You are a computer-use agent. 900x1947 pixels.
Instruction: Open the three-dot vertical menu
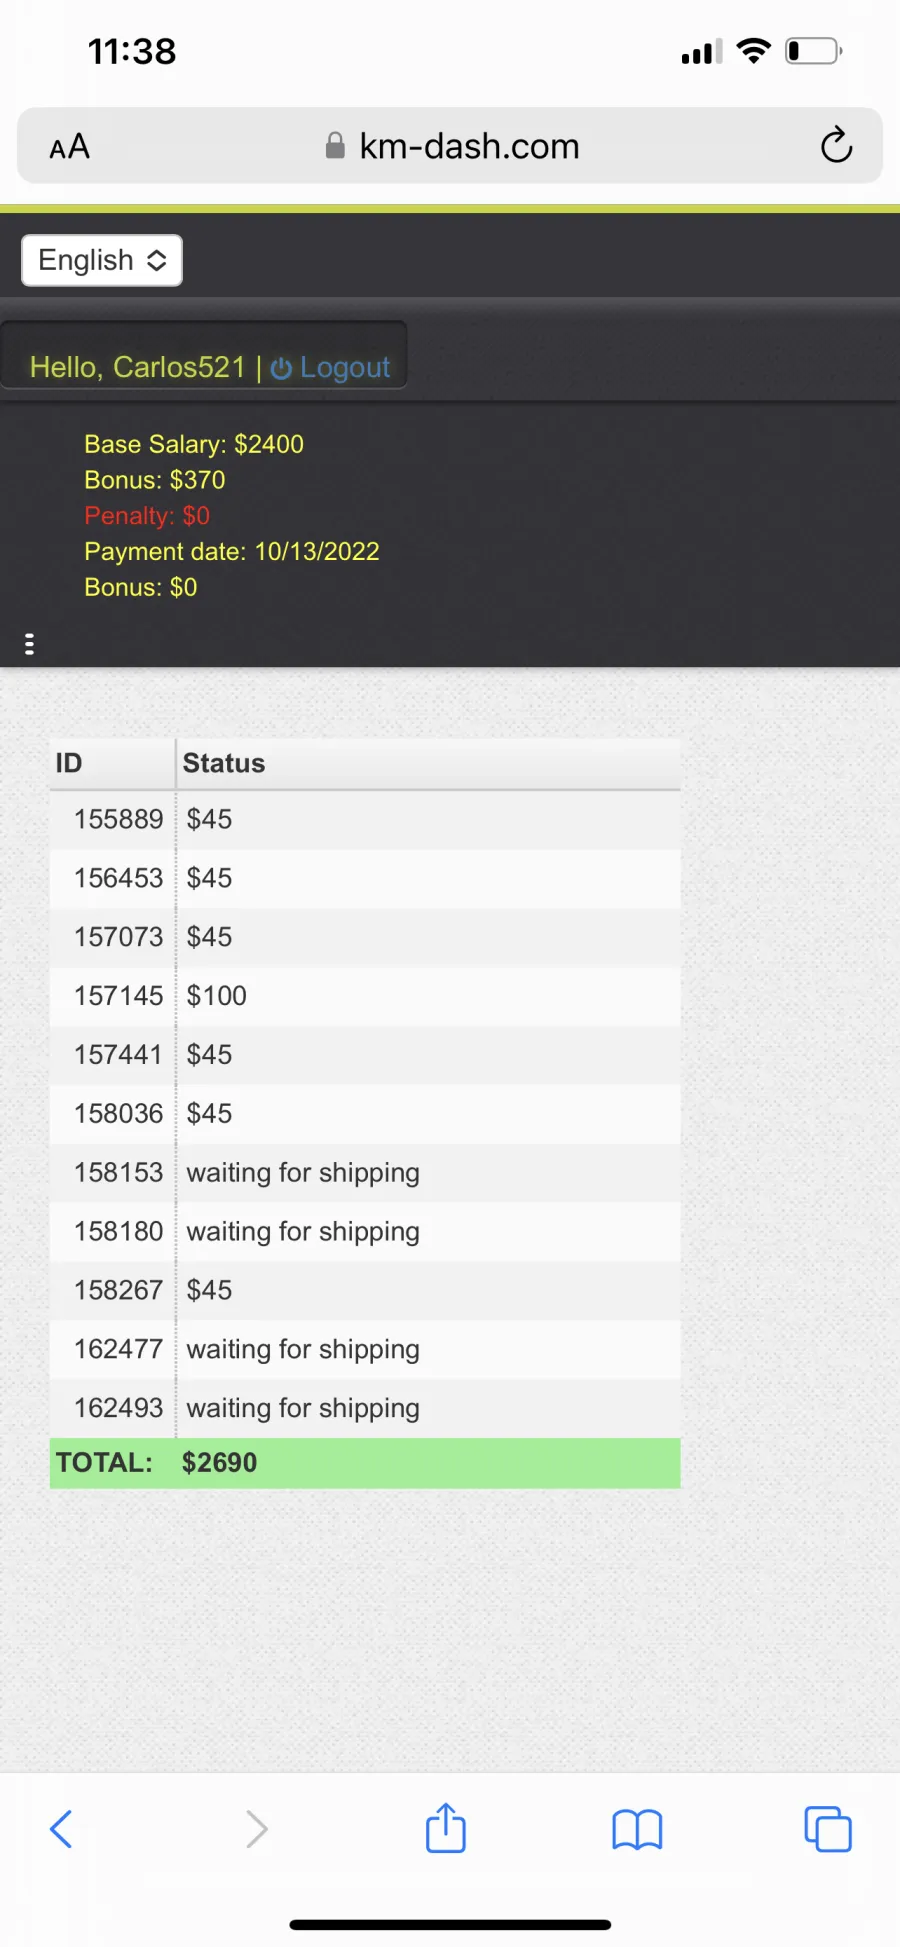pyautogui.click(x=29, y=644)
